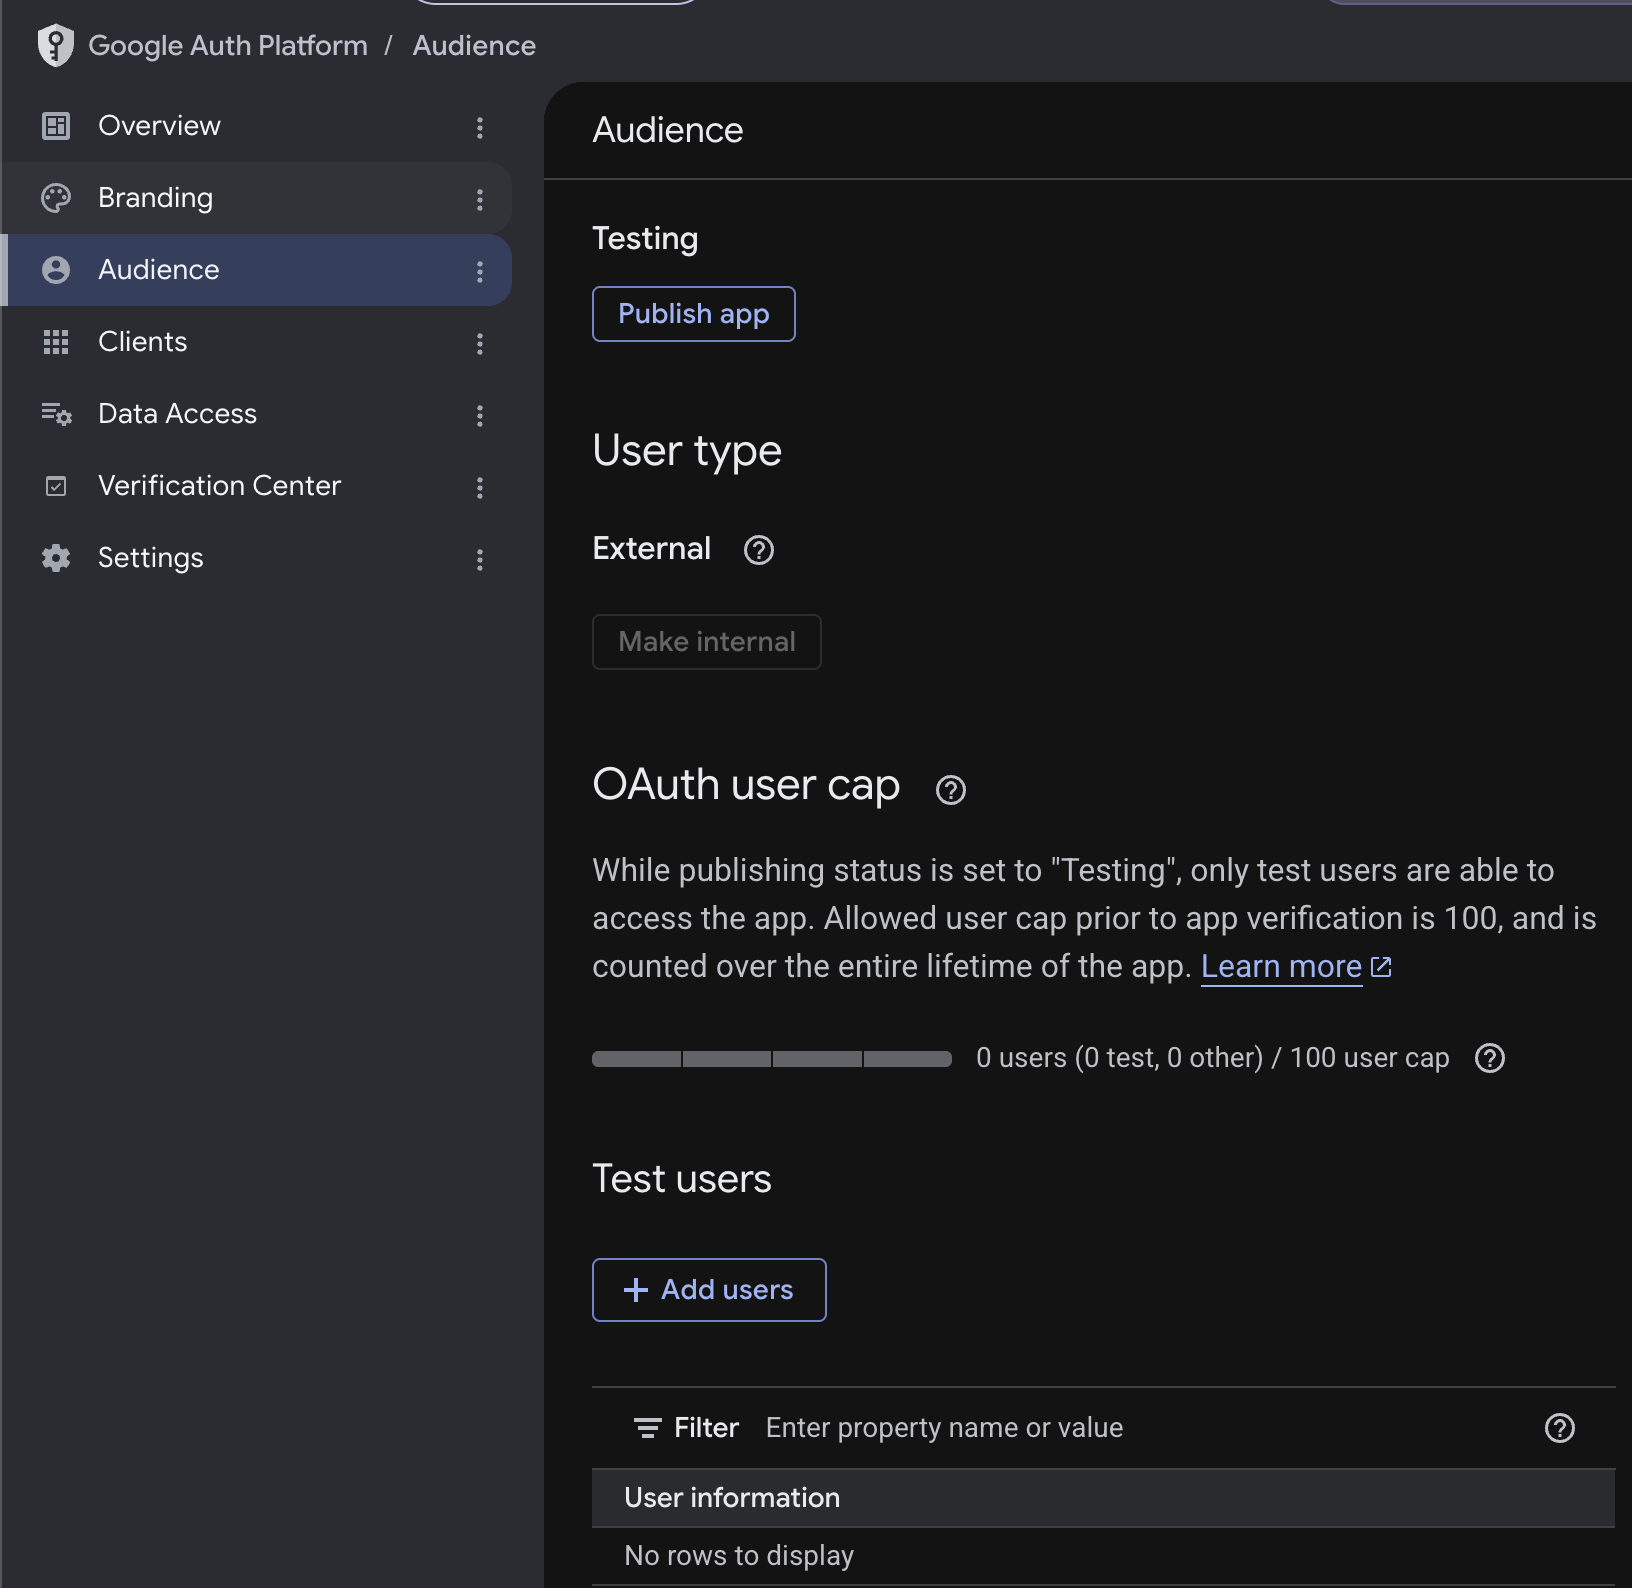Click the "Test users" heading
This screenshot has height=1588, width=1632.
pyautogui.click(x=682, y=1179)
